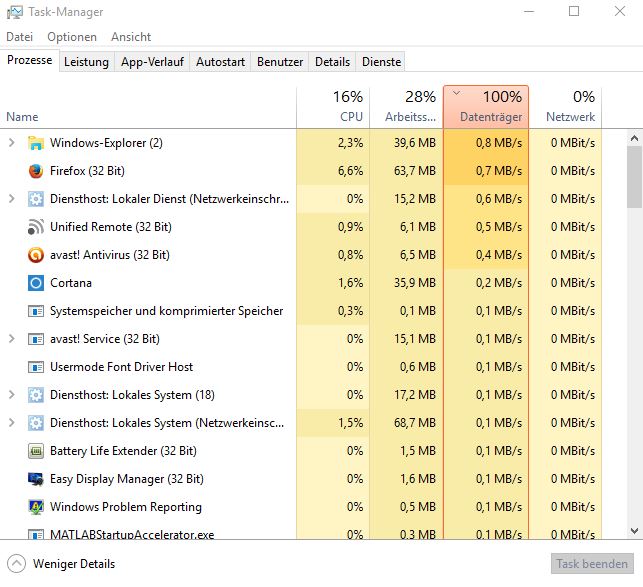This screenshot has width=643, height=587.
Task: Click the MATLABStartupAccelerator.exe icon
Action: (x=36, y=534)
